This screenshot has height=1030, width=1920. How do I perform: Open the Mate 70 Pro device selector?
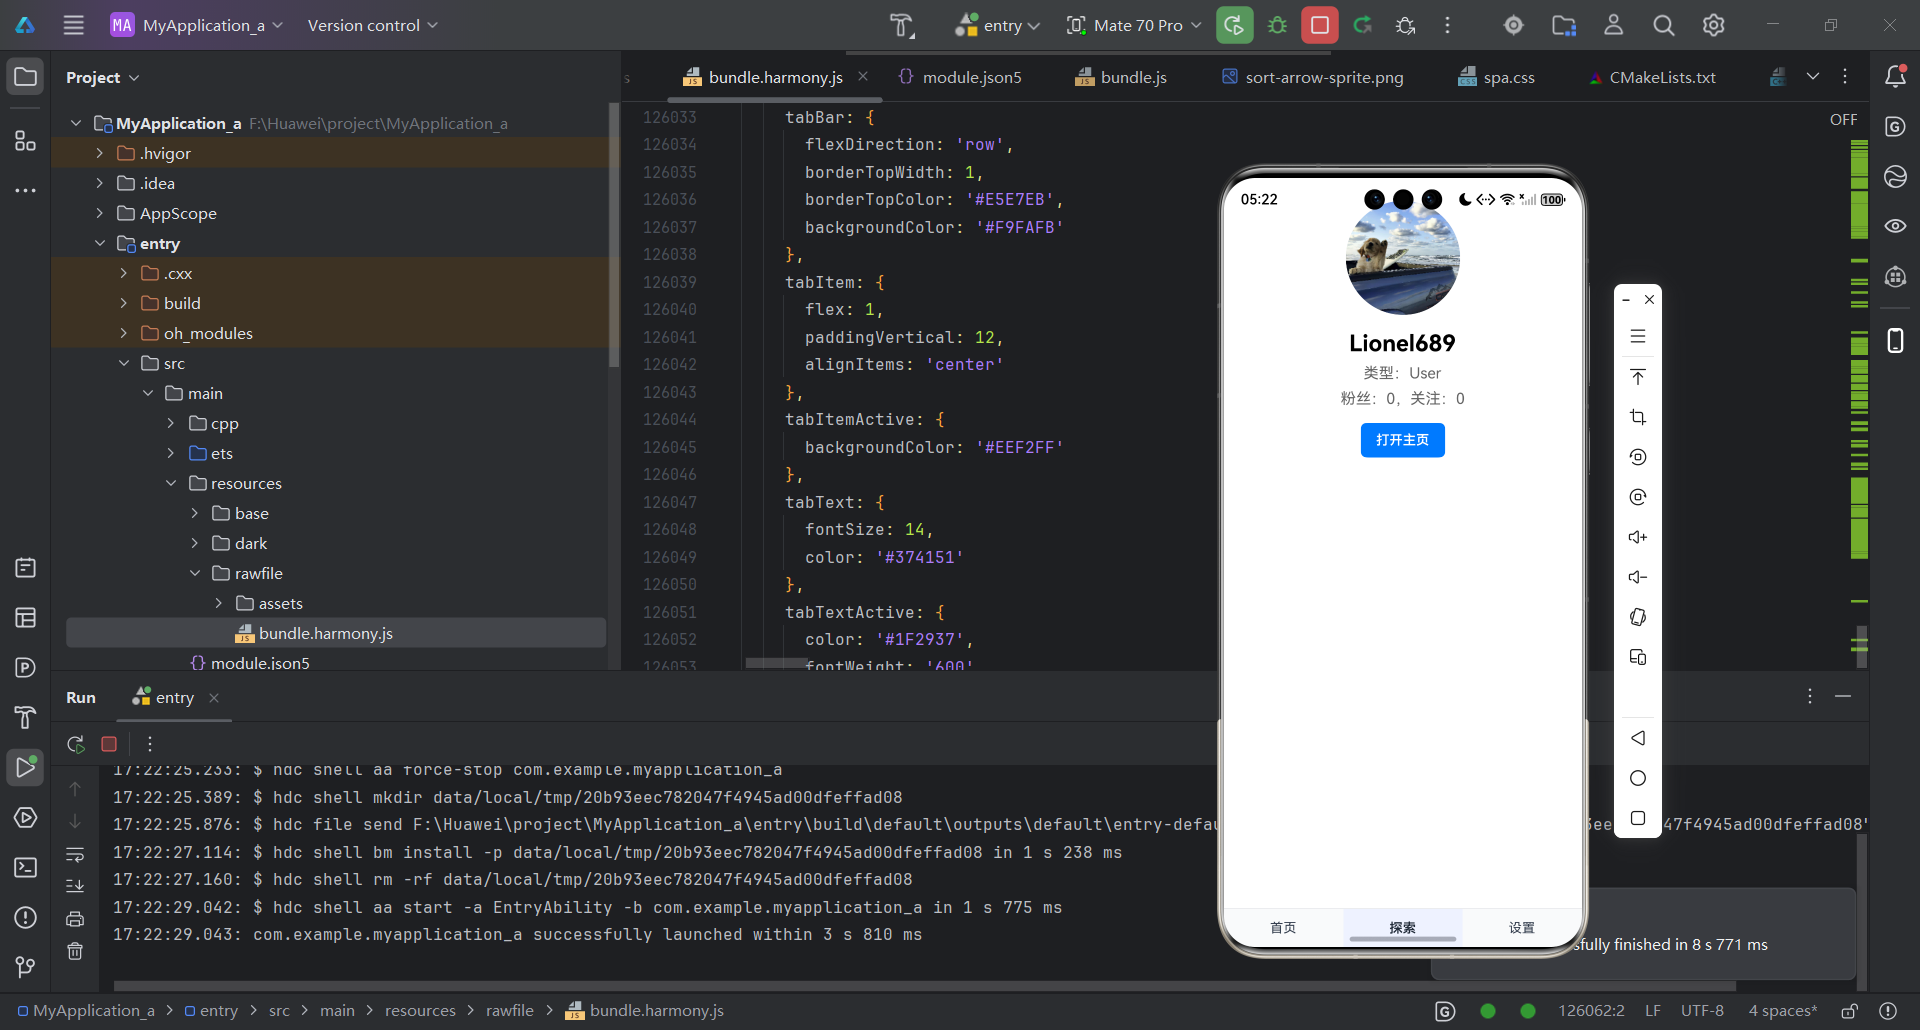[x=1132, y=25]
